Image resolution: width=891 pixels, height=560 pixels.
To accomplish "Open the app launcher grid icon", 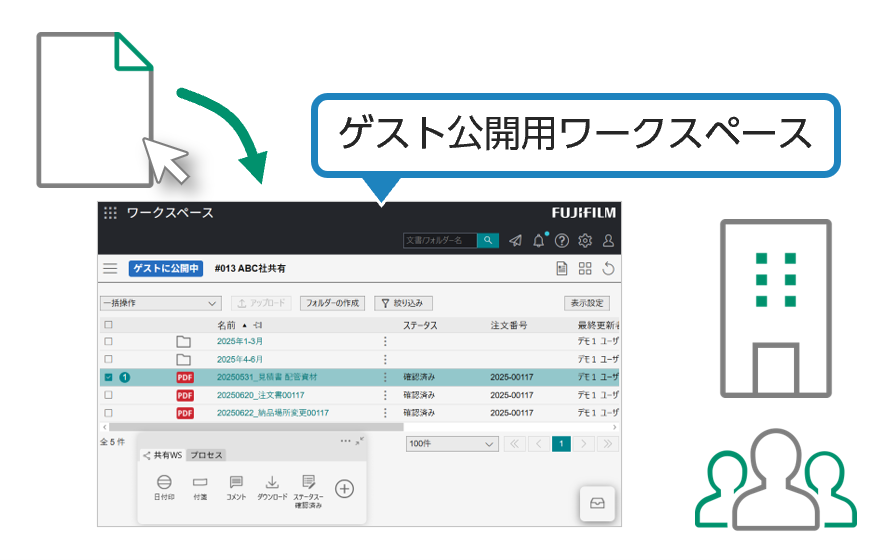I will 110,213.
